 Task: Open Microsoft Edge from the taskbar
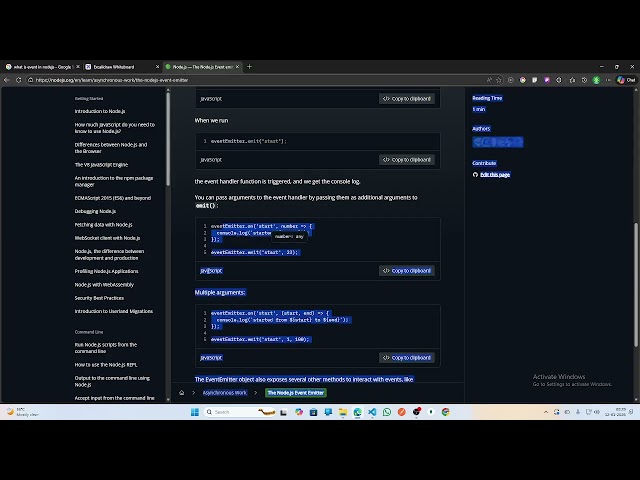[x=358, y=412]
